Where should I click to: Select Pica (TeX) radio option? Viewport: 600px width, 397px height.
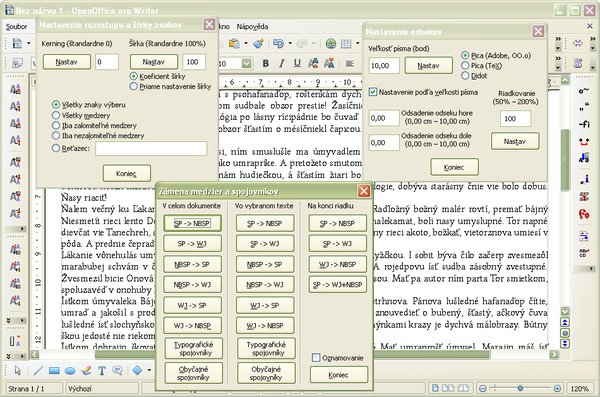(481, 65)
